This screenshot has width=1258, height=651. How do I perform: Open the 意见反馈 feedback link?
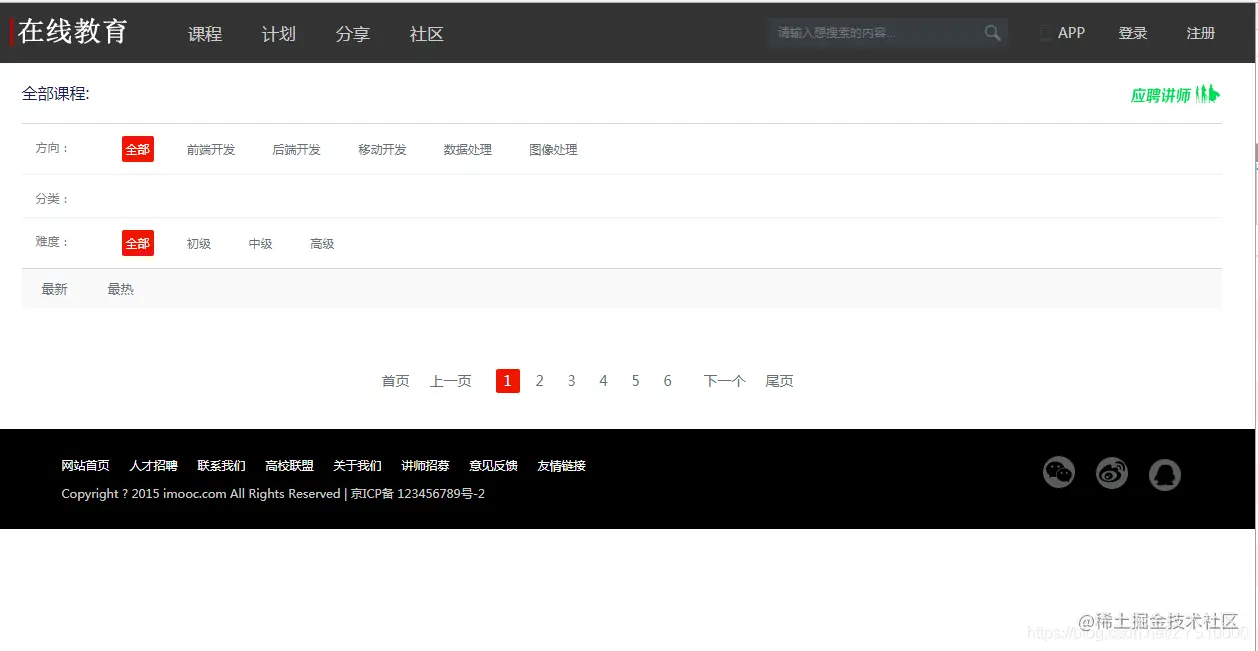click(x=493, y=465)
